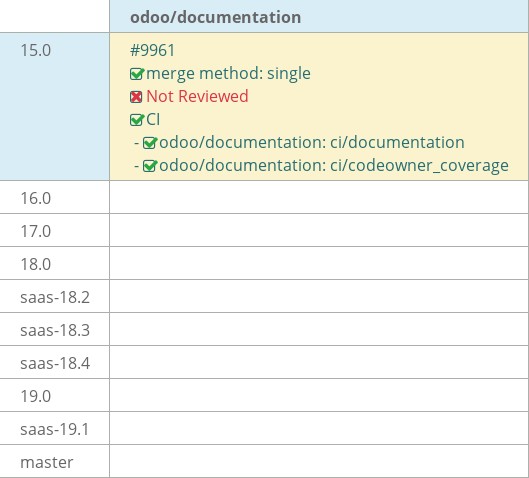Select the 19.0 branch row label
The width and height of the screenshot is (529, 478).
[x=36, y=396]
